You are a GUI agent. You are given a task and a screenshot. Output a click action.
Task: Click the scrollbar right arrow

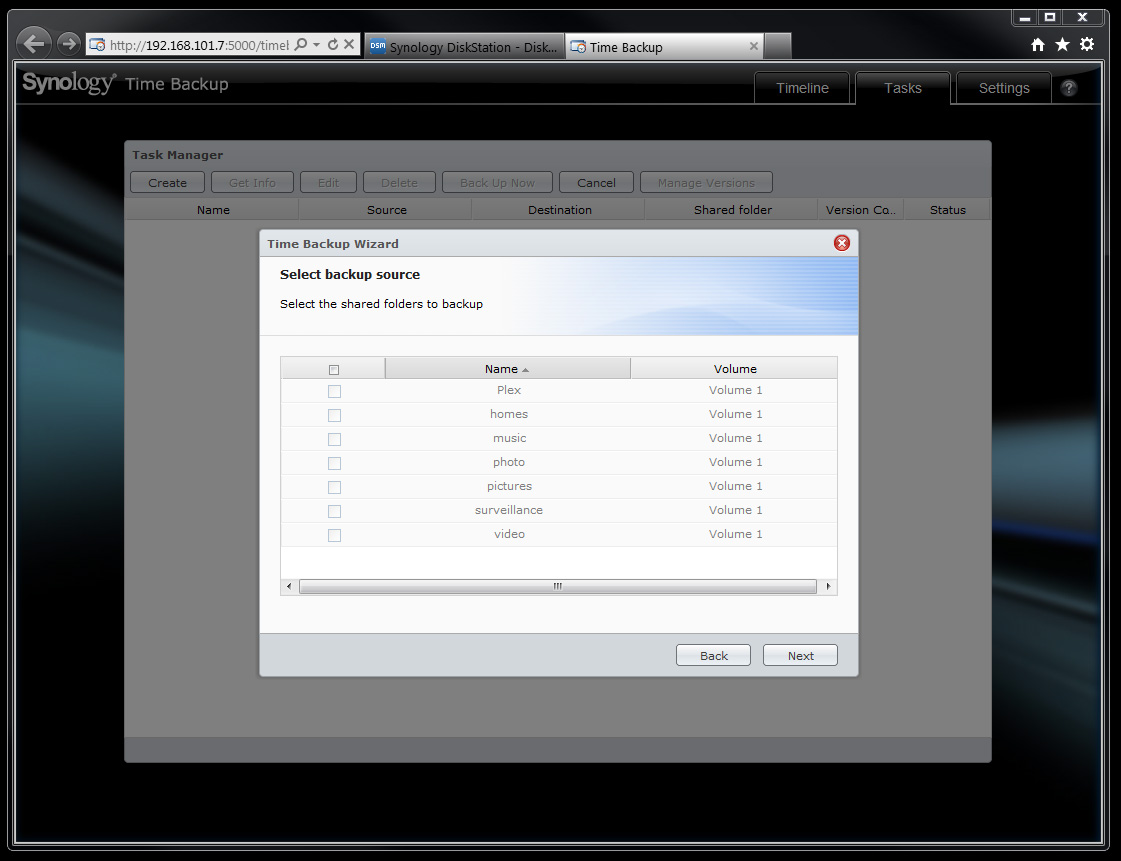pos(828,586)
